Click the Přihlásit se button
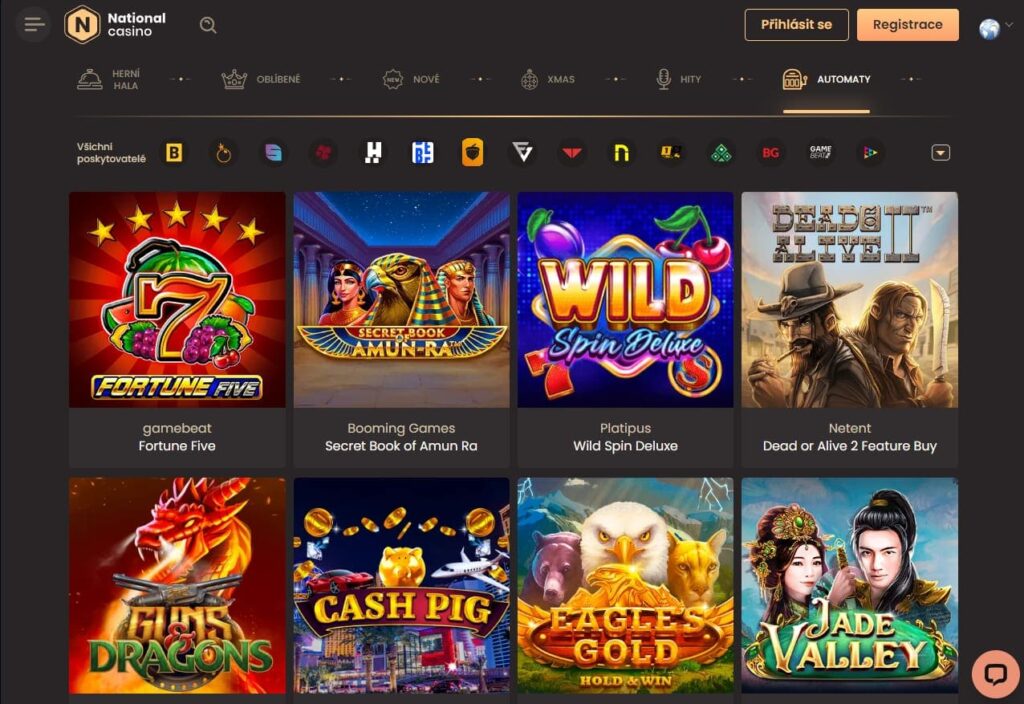Viewport: 1024px width, 704px height. click(x=797, y=24)
